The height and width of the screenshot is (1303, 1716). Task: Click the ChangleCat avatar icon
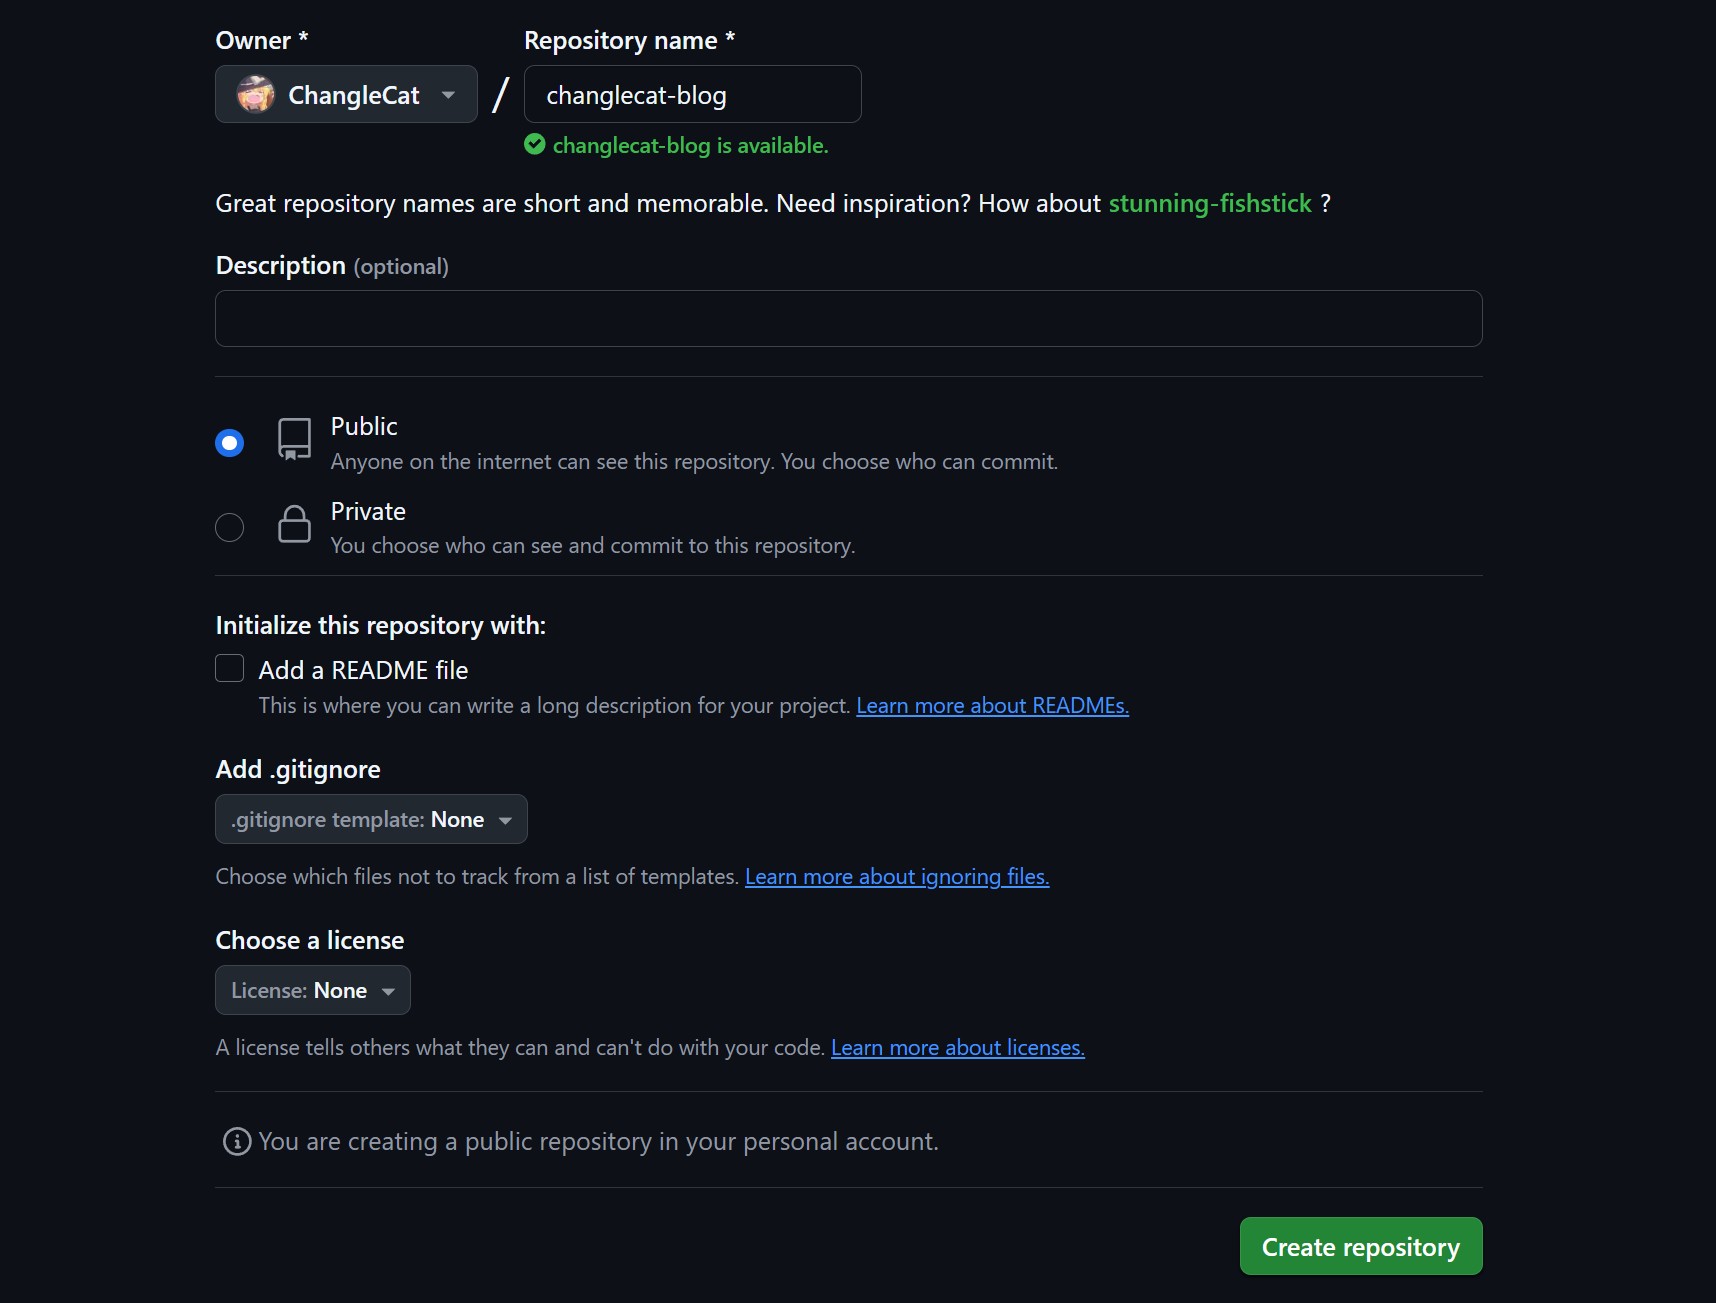(x=255, y=95)
